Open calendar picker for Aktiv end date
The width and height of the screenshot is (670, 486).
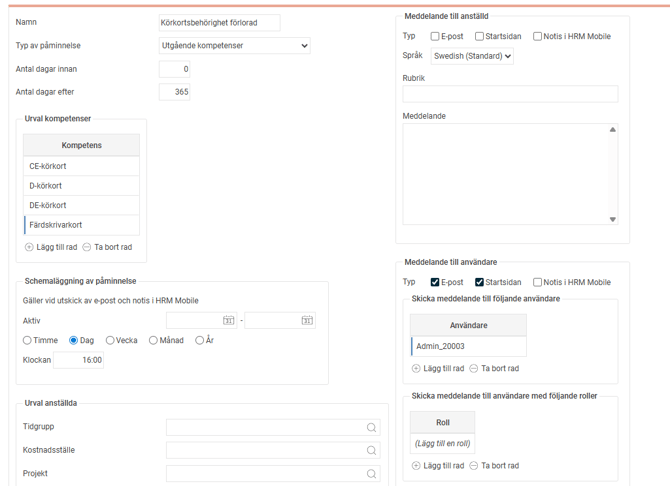click(x=307, y=321)
